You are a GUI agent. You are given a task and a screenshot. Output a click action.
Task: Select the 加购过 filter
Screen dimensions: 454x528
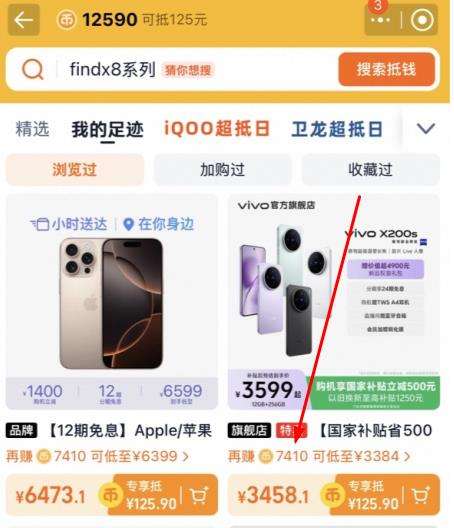tap(222, 169)
